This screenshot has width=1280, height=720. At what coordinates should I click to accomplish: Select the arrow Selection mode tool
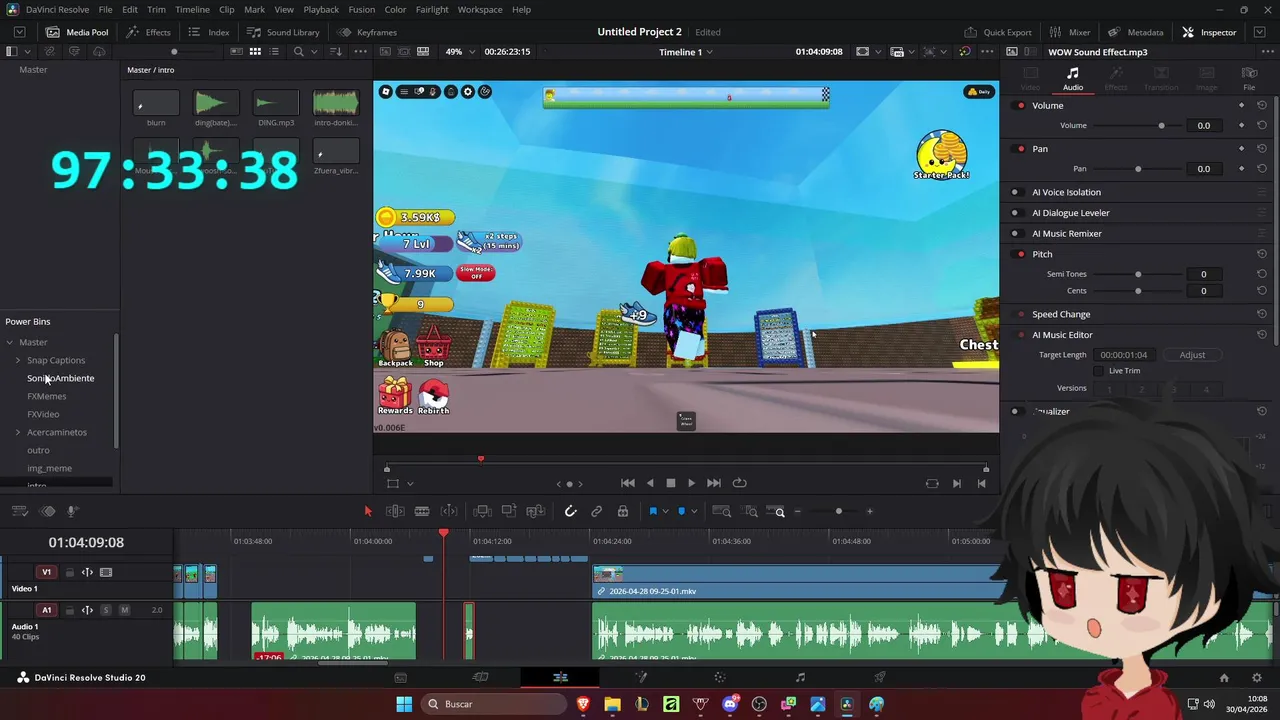(x=367, y=511)
